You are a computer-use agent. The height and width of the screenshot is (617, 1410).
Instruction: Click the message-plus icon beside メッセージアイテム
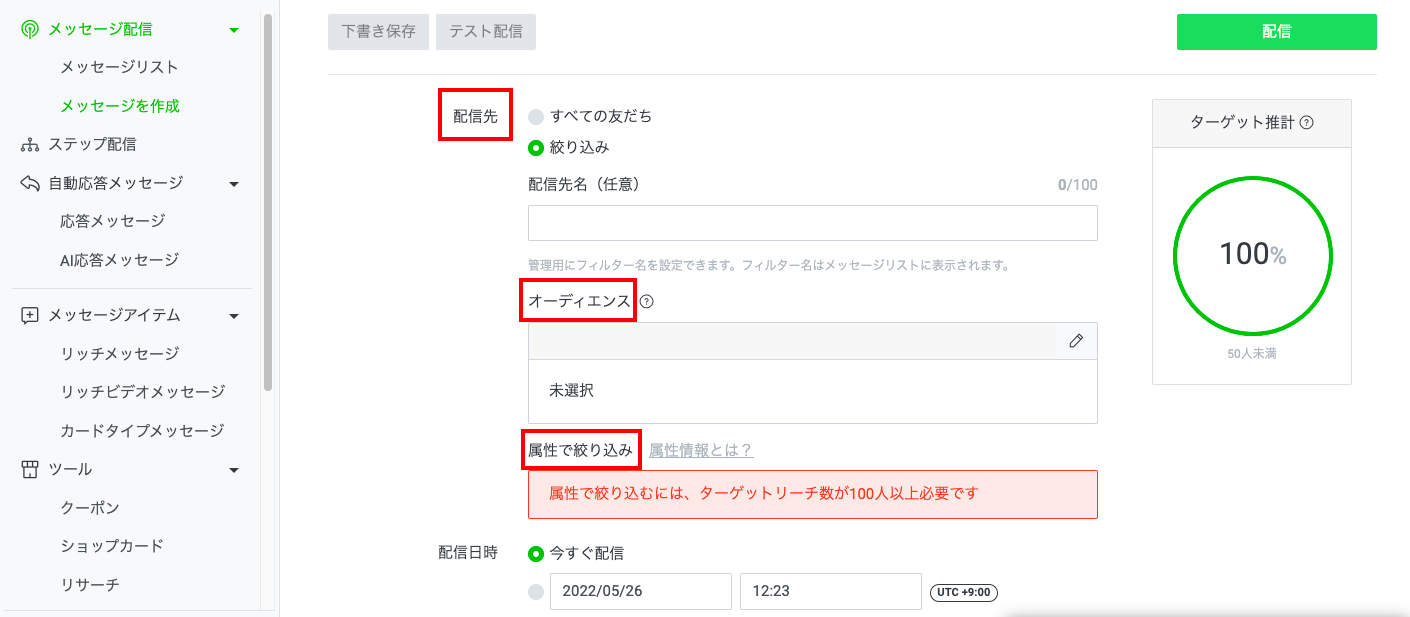click(30, 315)
